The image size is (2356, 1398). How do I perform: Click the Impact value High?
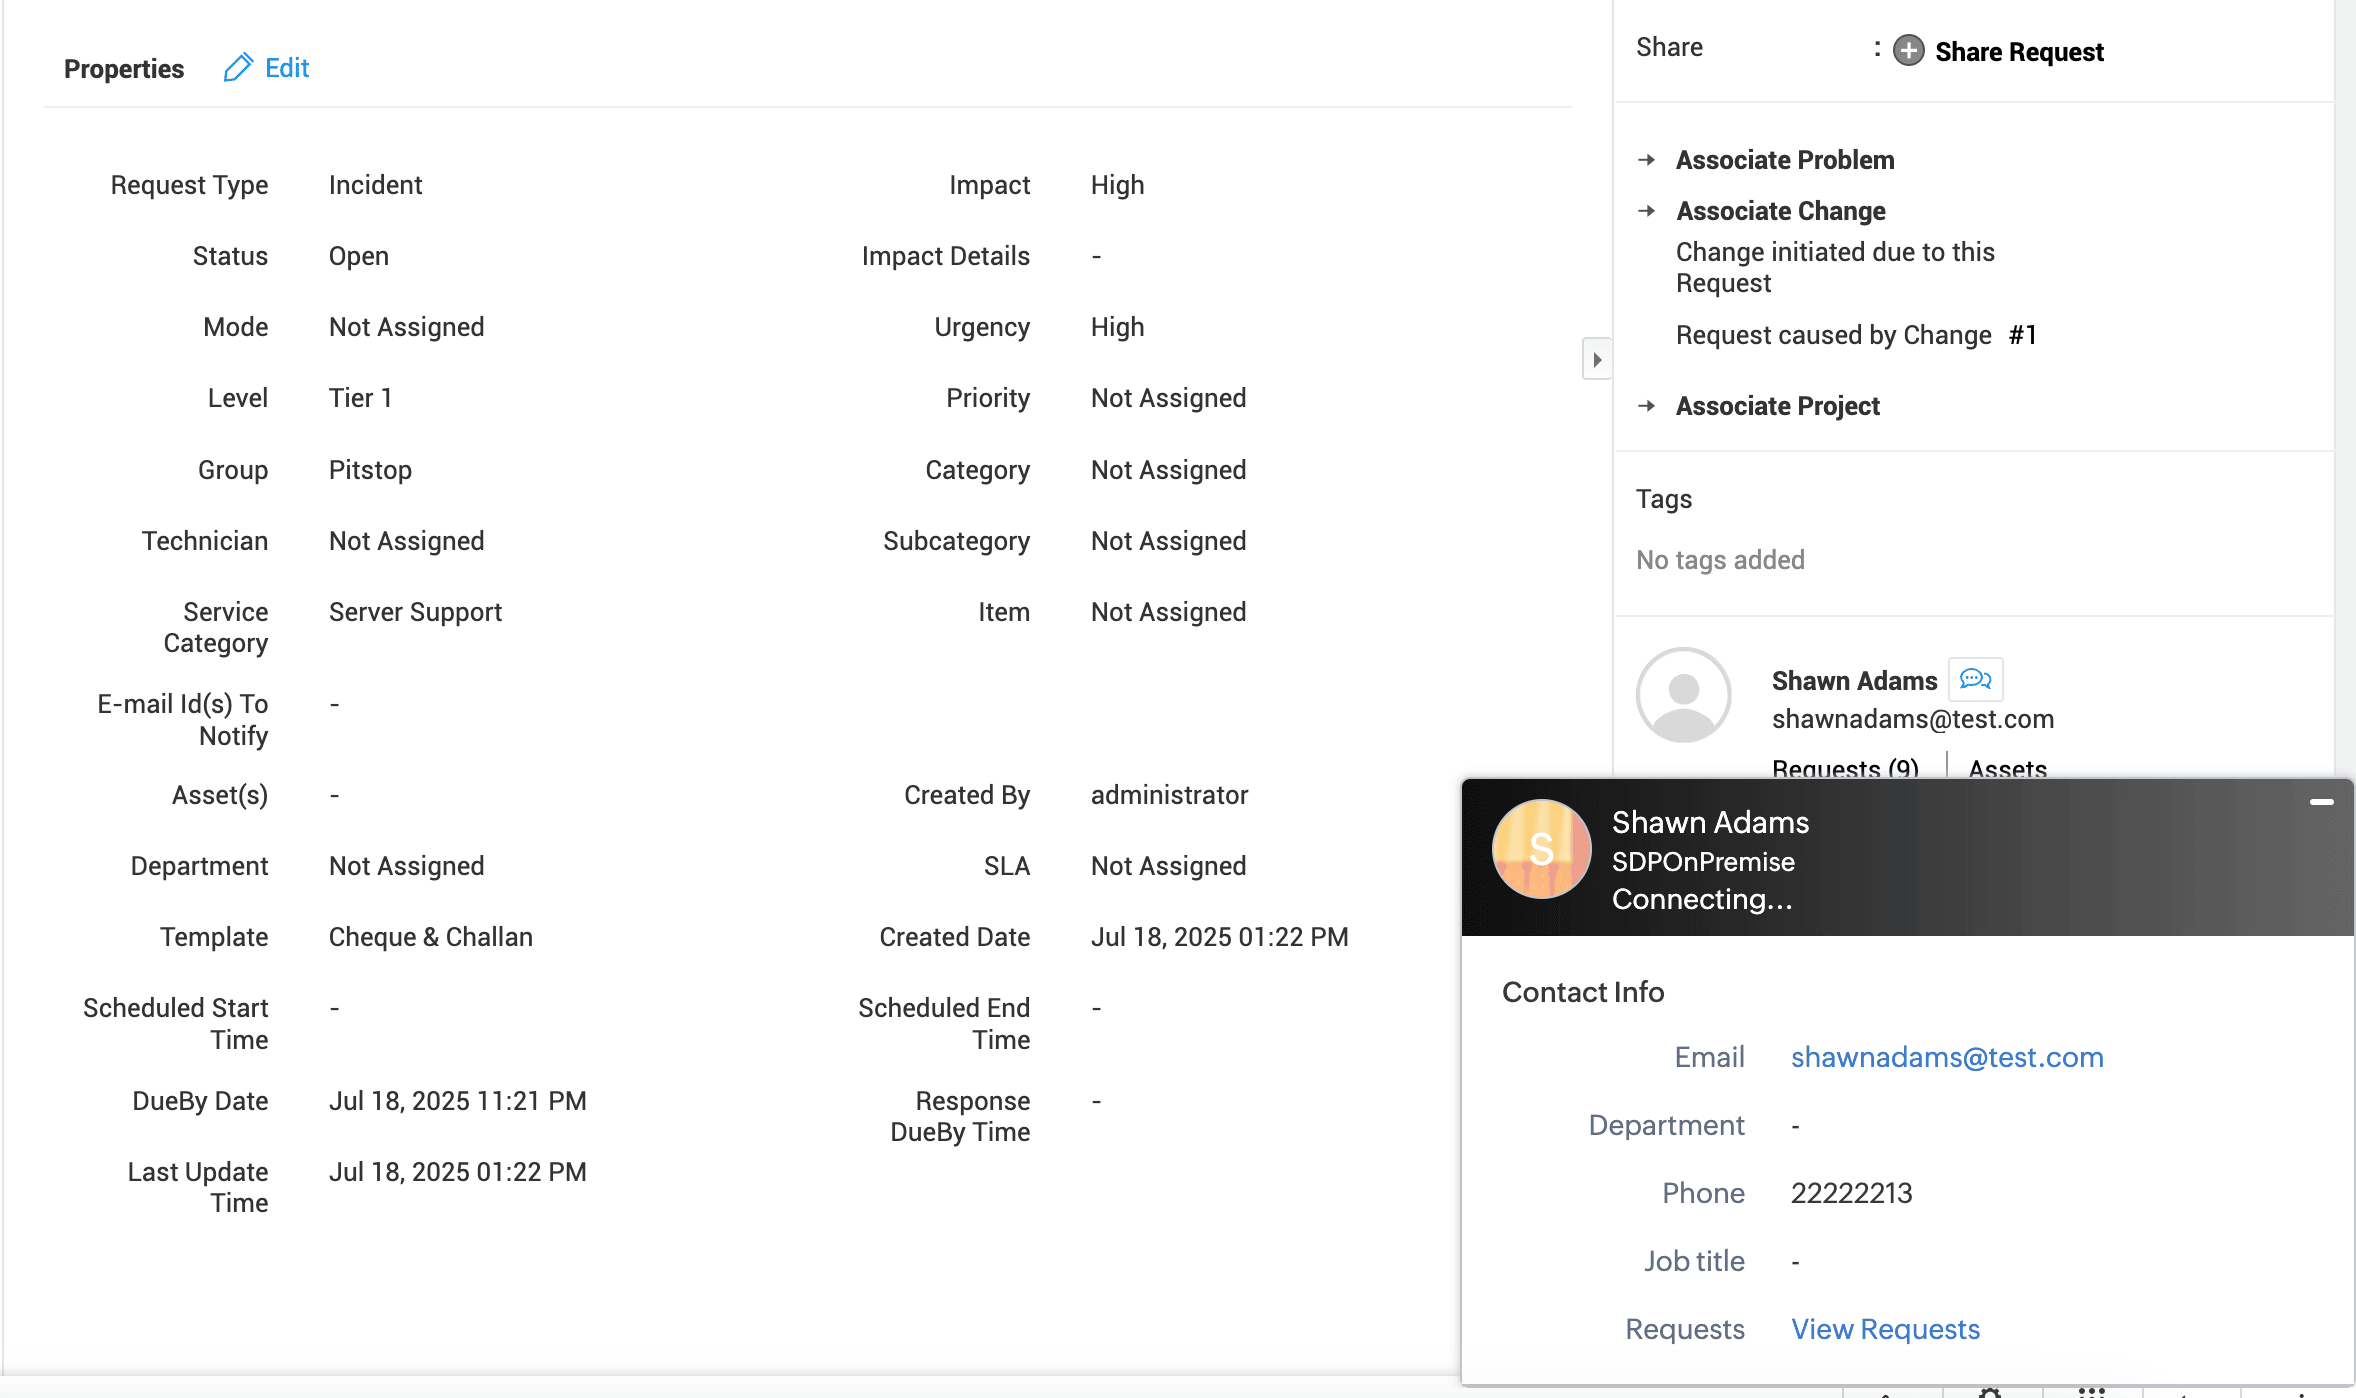pyautogui.click(x=1117, y=185)
